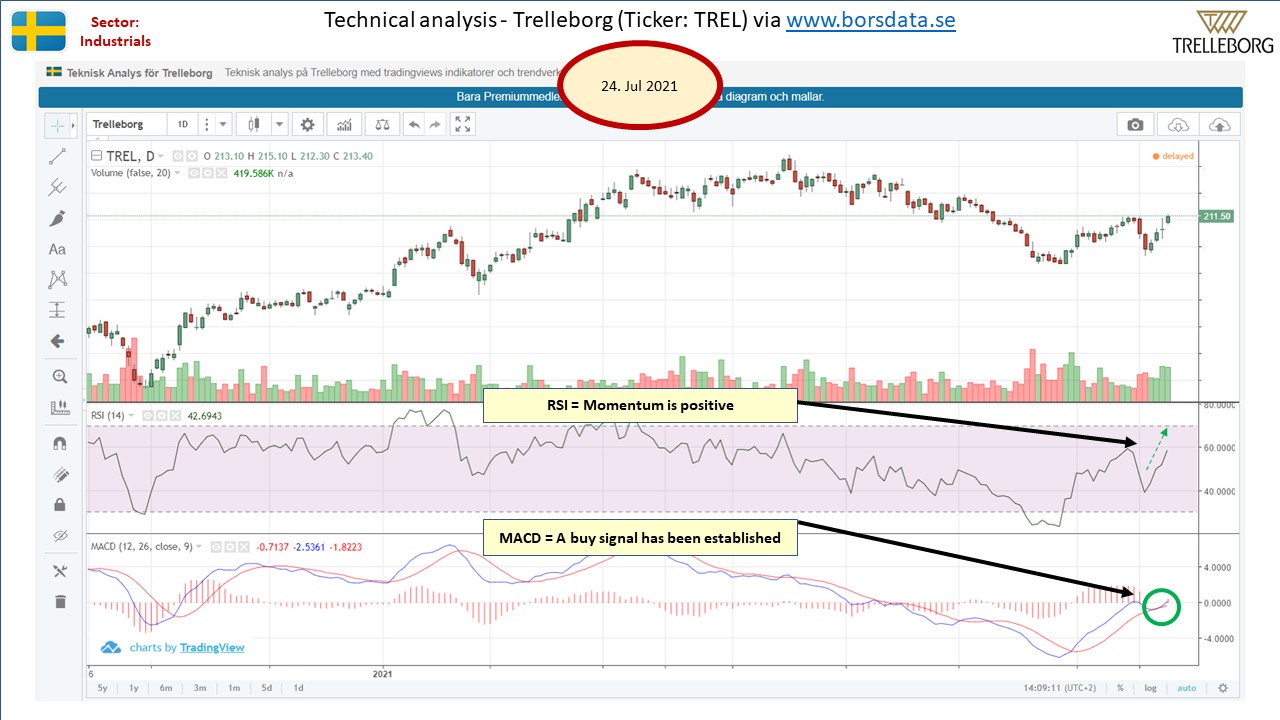
Task: Select the crosshair cursor tool
Action: pyautogui.click(x=58, y=126)
